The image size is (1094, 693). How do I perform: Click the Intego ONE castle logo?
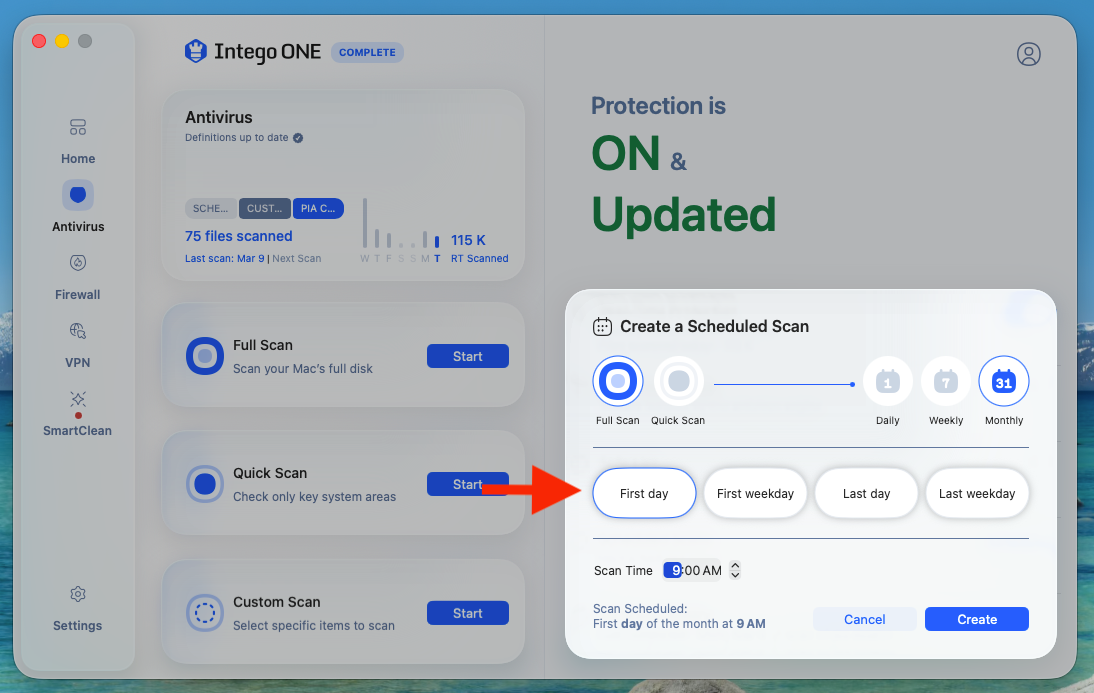(196, 51)
